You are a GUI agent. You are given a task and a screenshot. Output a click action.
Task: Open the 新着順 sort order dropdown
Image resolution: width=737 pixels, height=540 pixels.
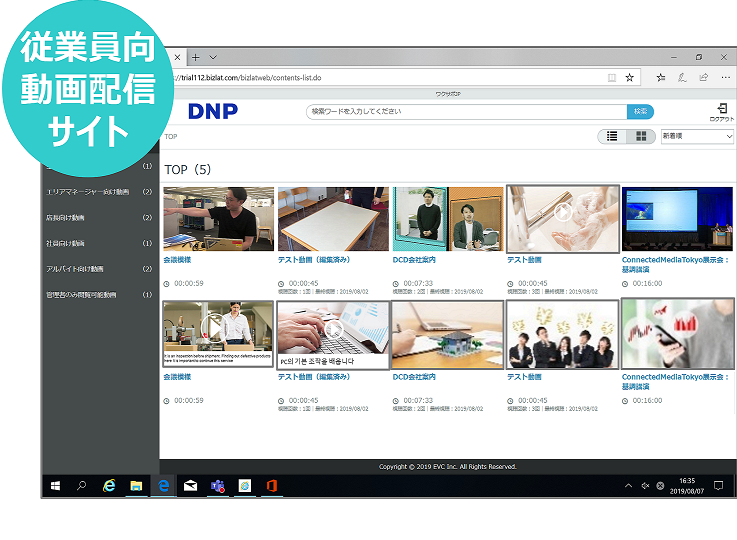pos(696,136)
